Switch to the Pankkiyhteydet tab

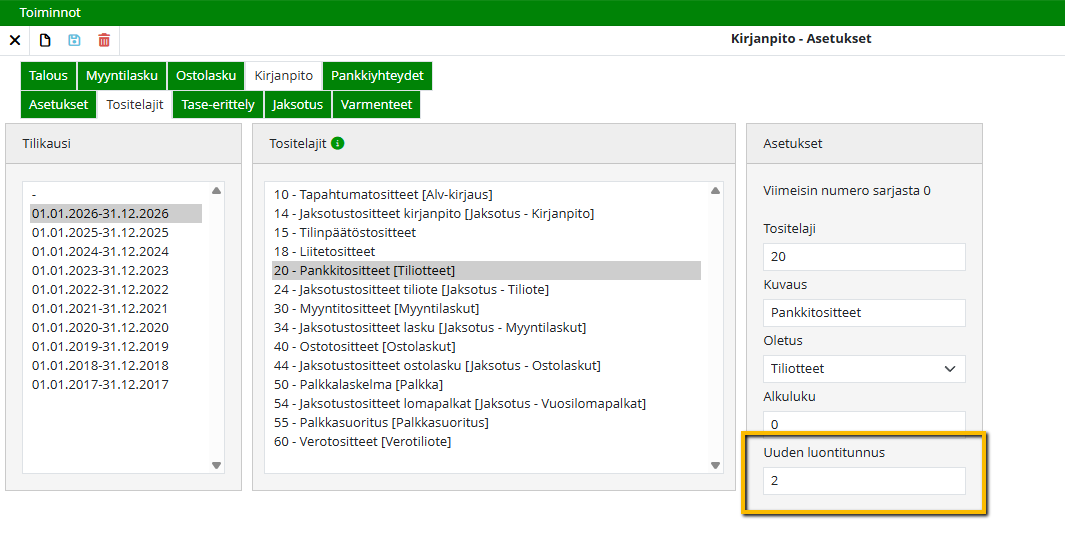click(x=377, y=76)
